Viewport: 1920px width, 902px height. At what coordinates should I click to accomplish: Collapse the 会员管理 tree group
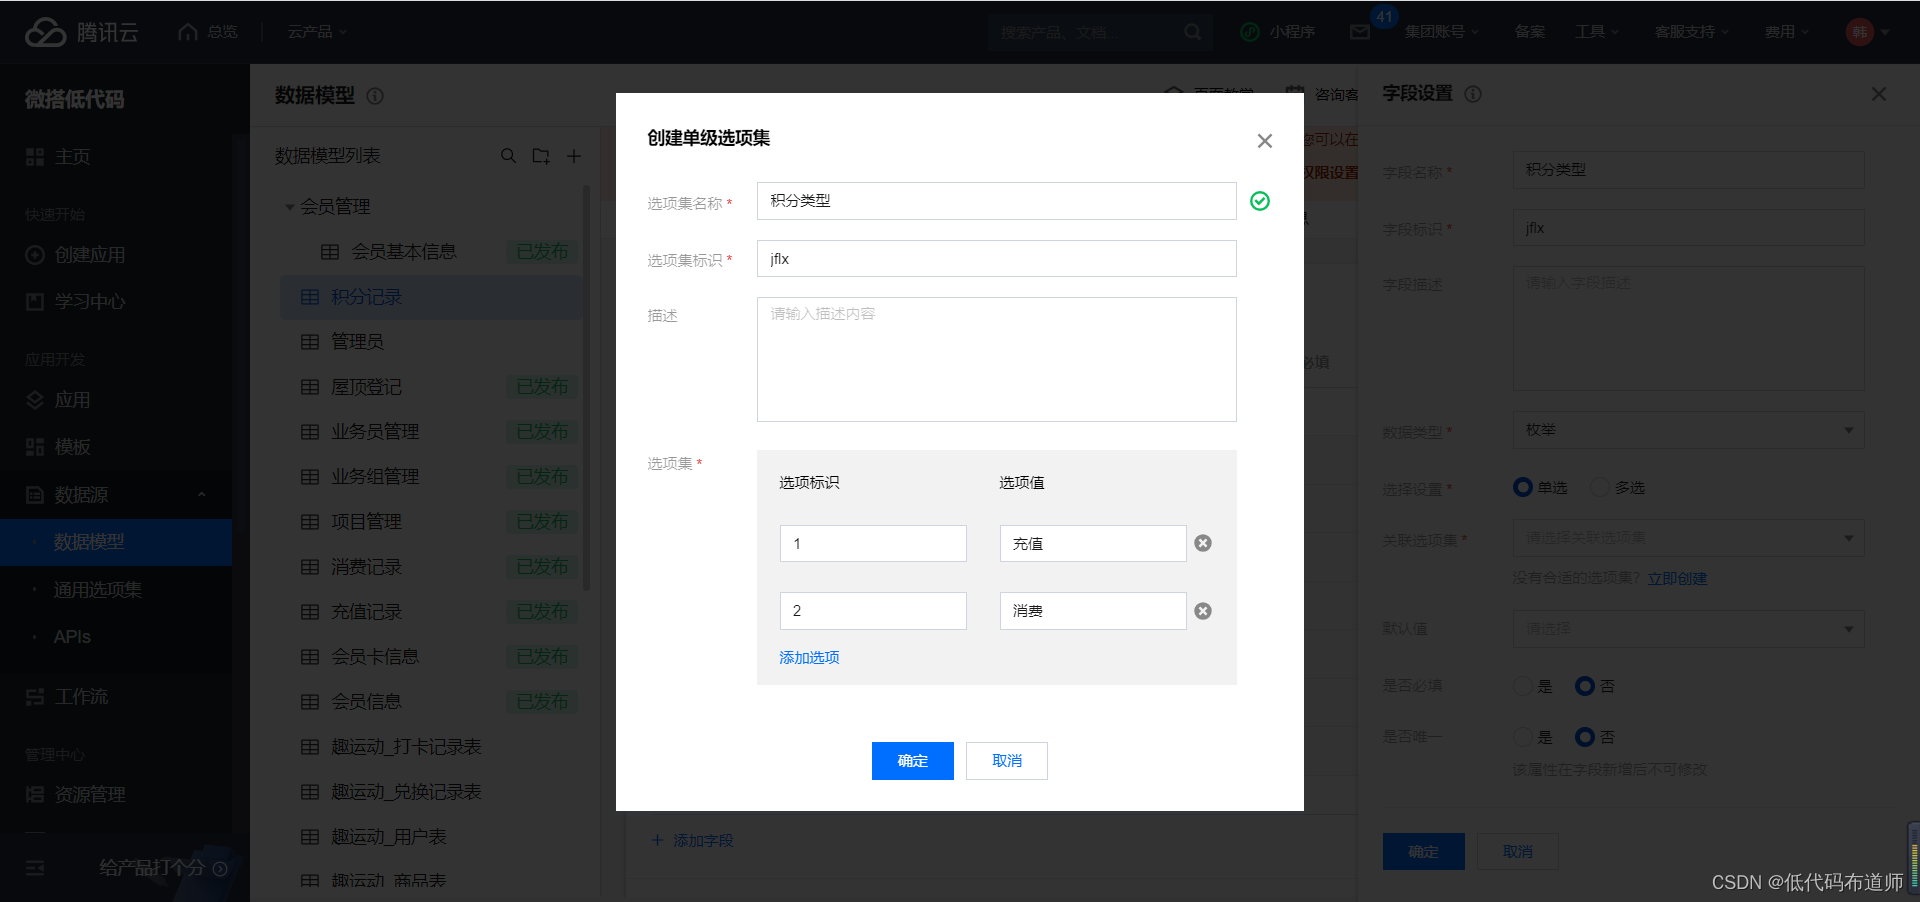click(x=290, y=207)
